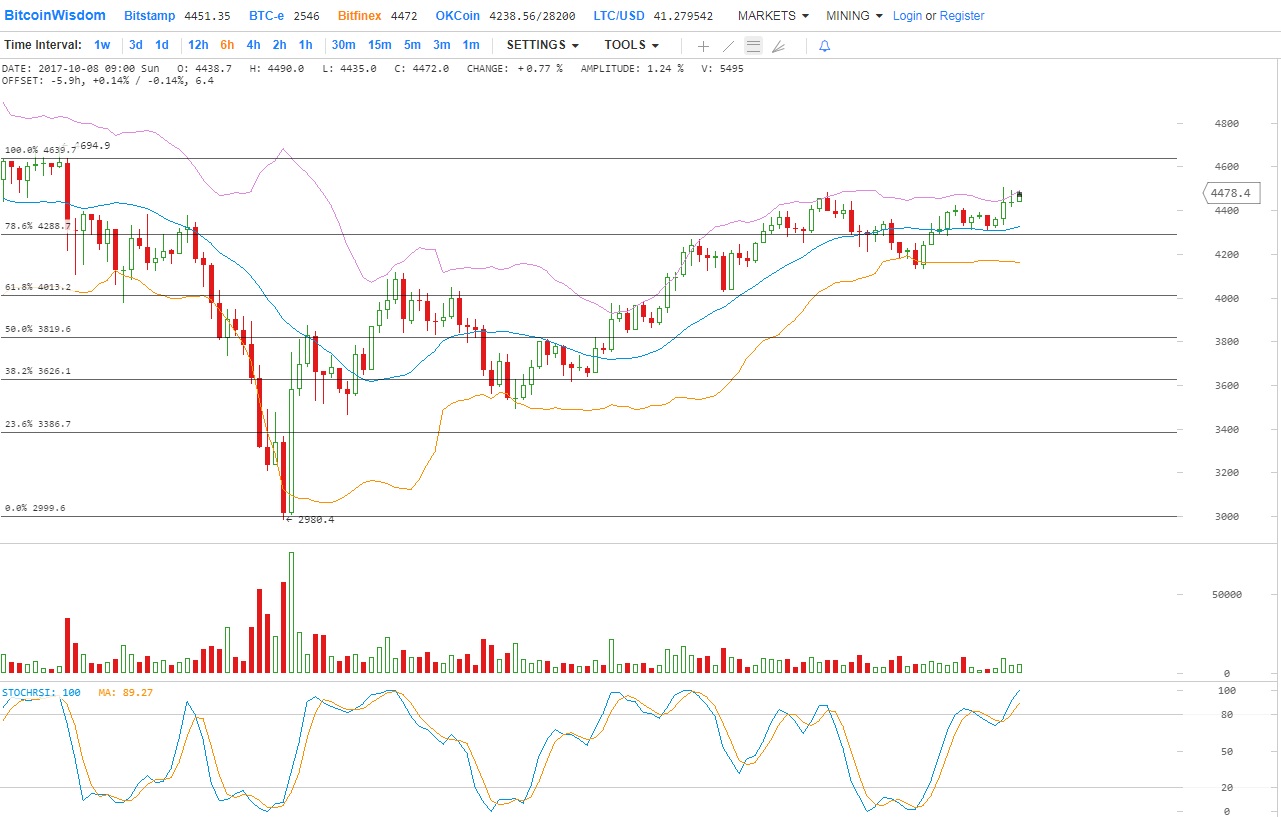Open the Bitfinex market
The image size is (1281, 817).
pyautogui.click(x=360, y=16)
